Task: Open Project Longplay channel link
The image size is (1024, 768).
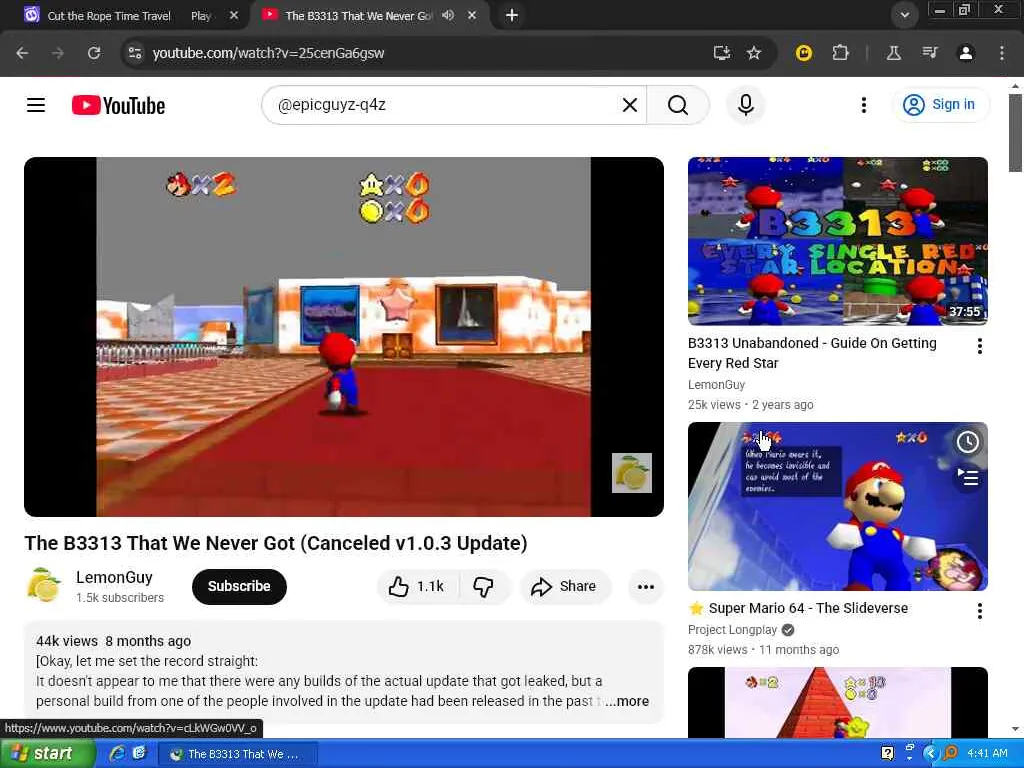Action: coord(732,630)
